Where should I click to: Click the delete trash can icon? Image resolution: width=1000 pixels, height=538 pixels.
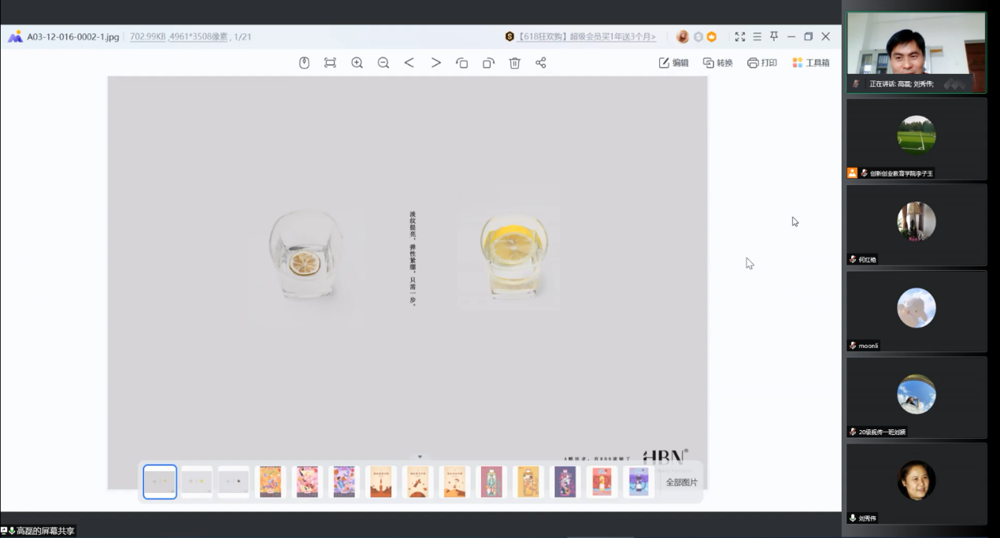click(x=514, y=63)
